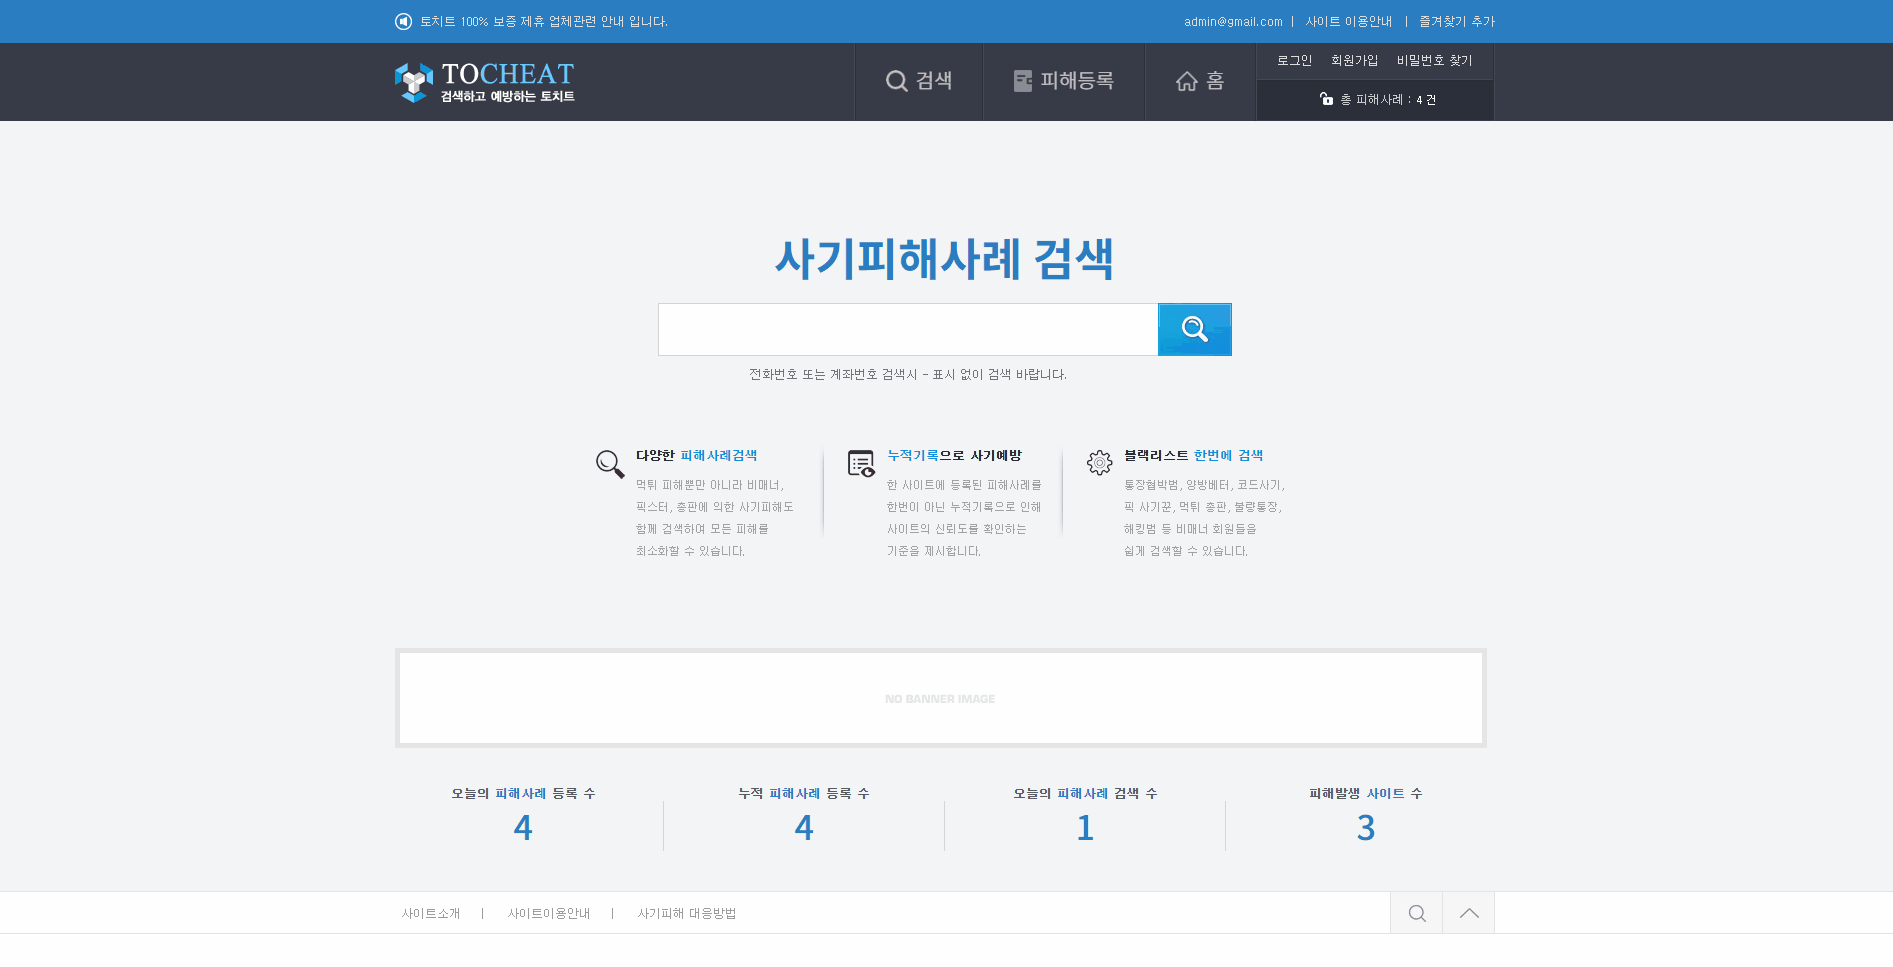Click the list icon beside 누적기록으로 사기예방
The width and height of the screenshot is (1893, 967).
point(860,463)
